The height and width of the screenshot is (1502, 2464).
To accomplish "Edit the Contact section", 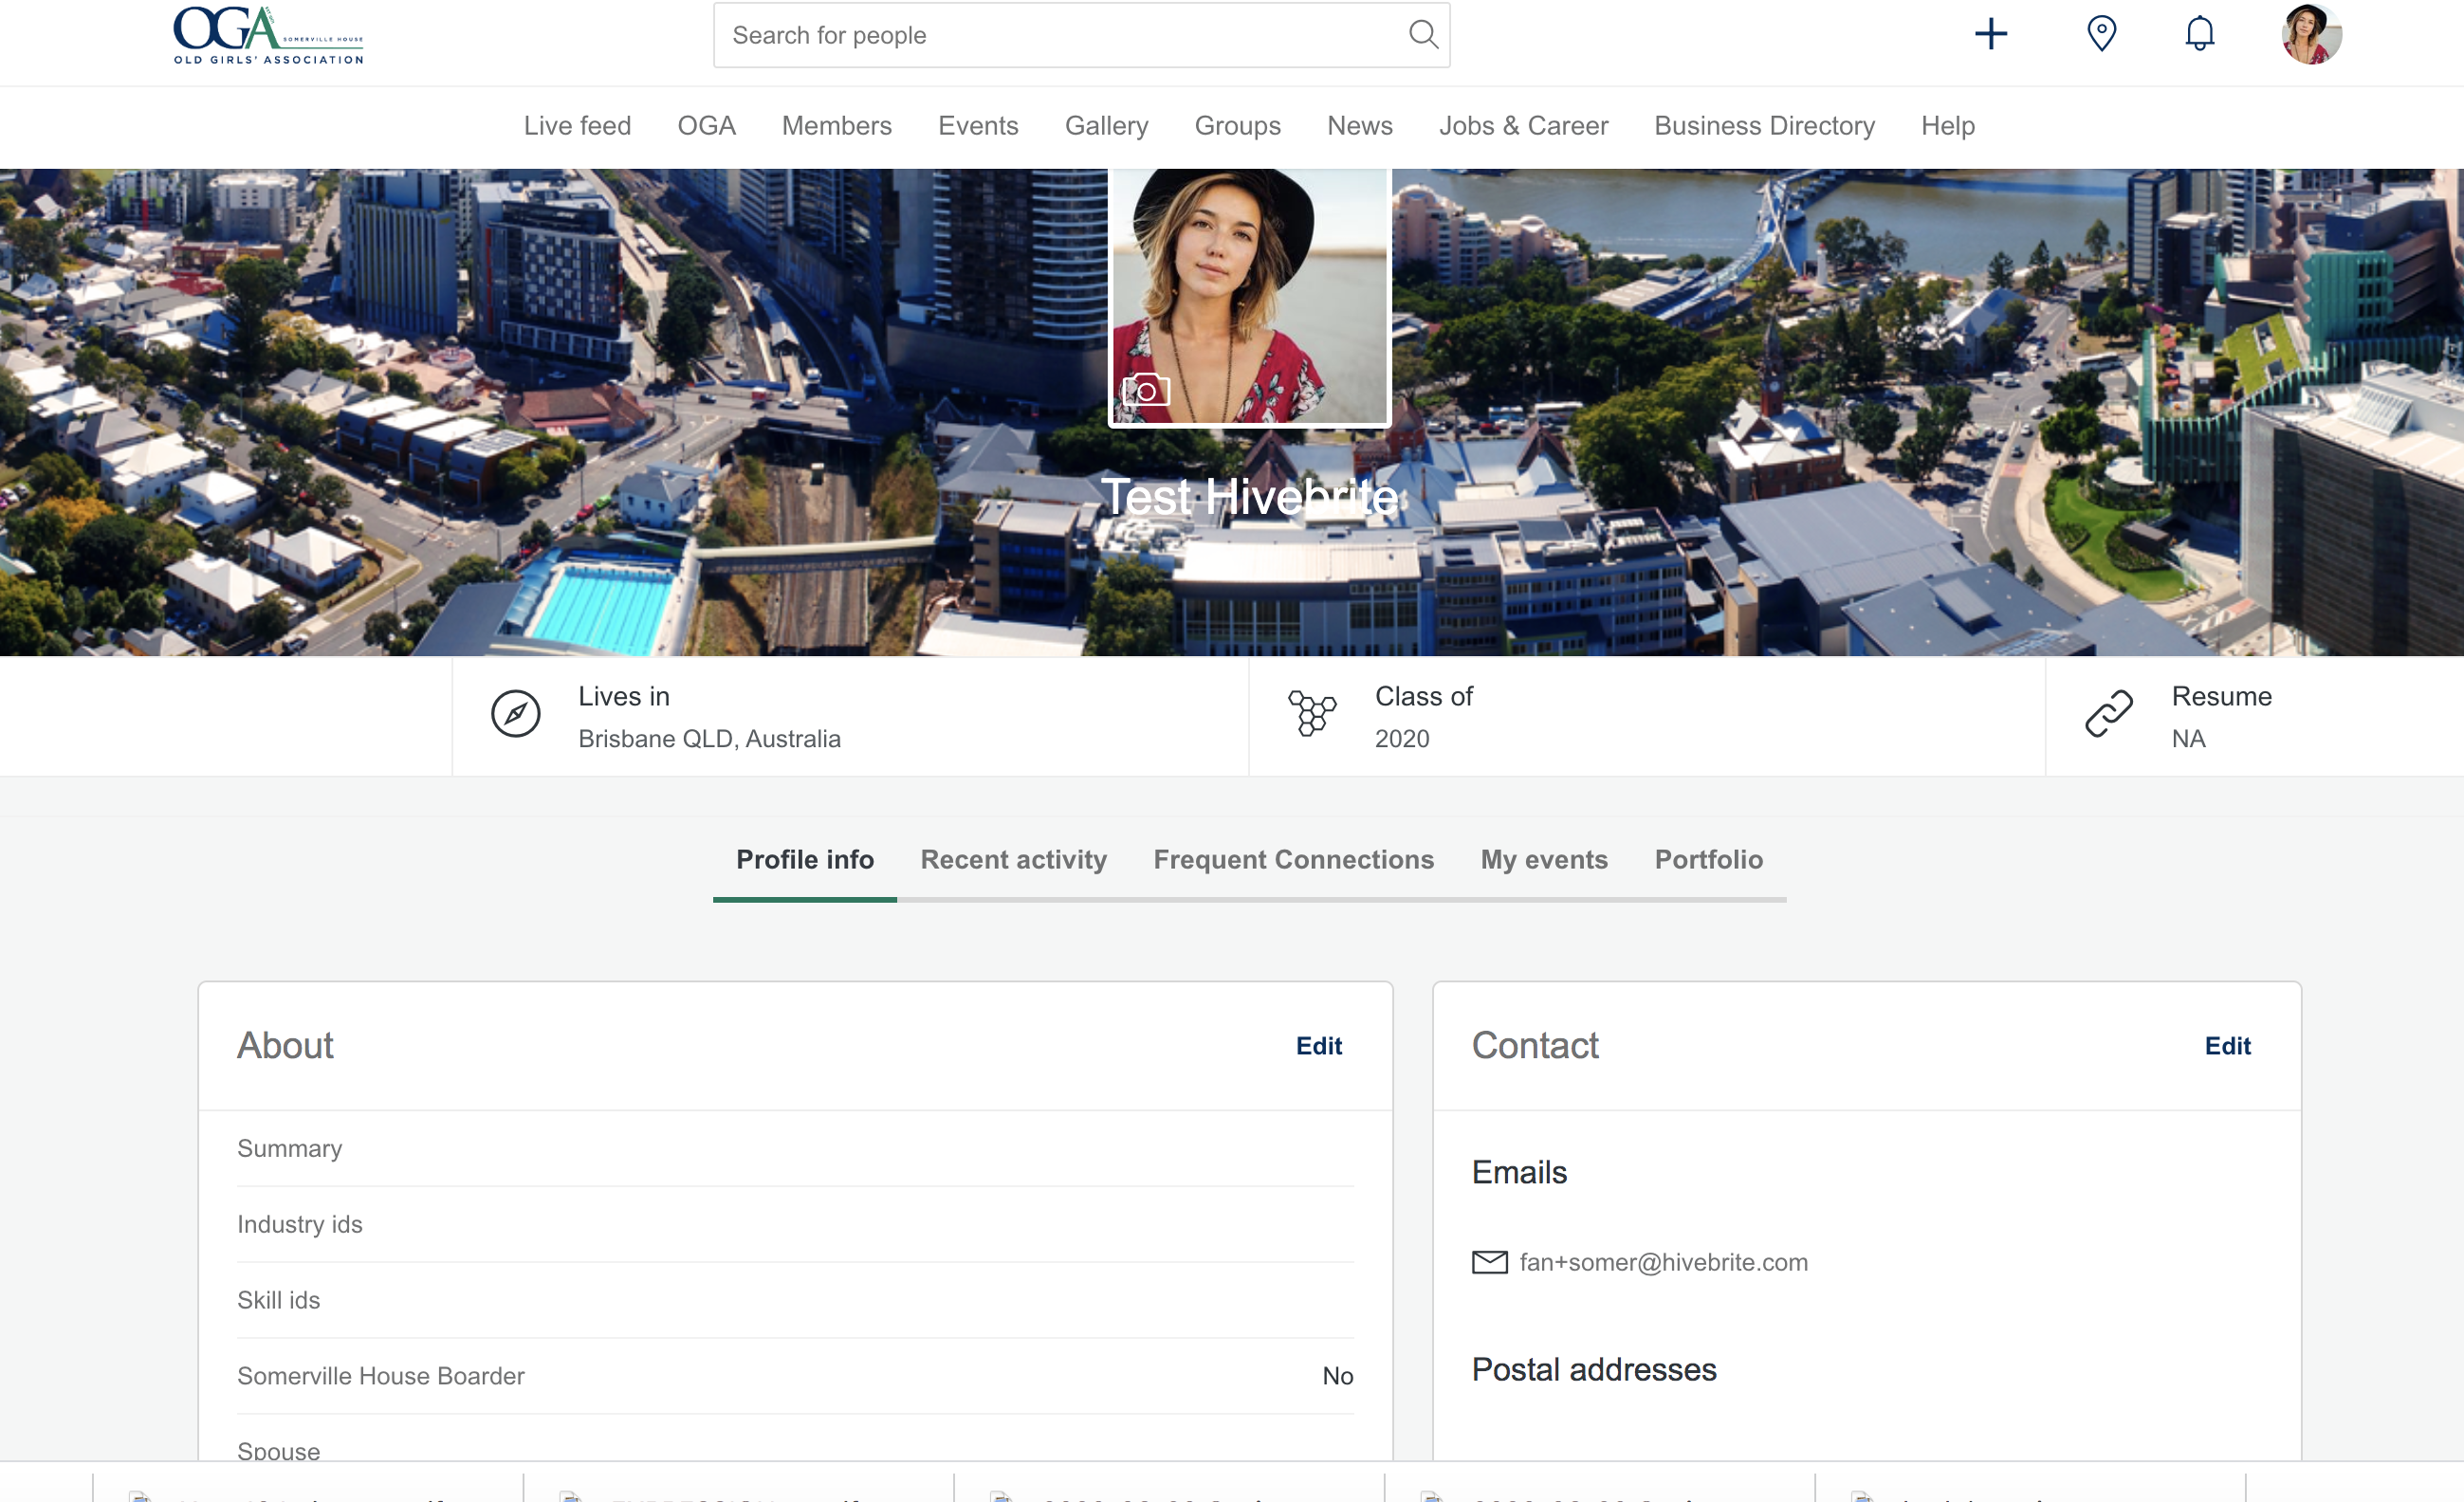I will click(x=2227, y=1046).
